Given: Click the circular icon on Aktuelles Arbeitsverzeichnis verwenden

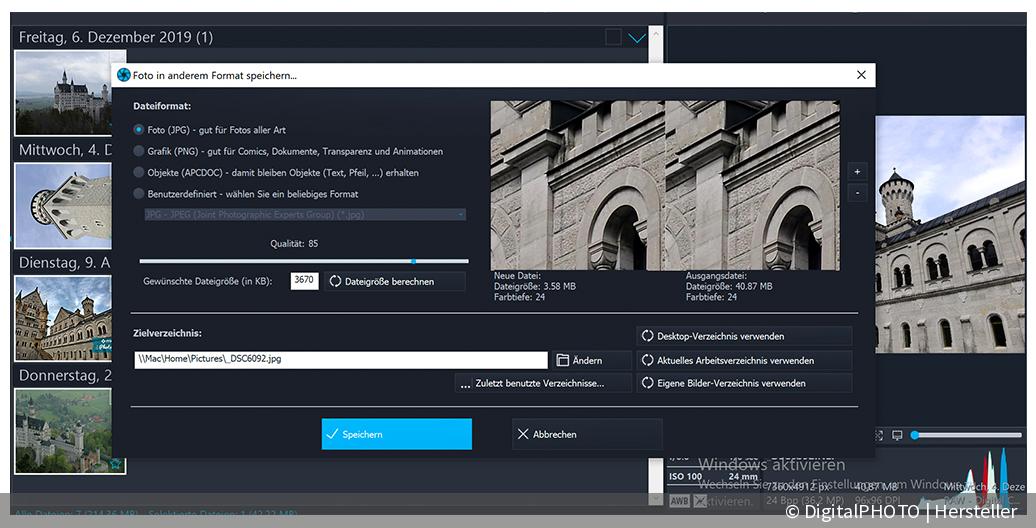Looking at the screenshot, I should 648,361.
